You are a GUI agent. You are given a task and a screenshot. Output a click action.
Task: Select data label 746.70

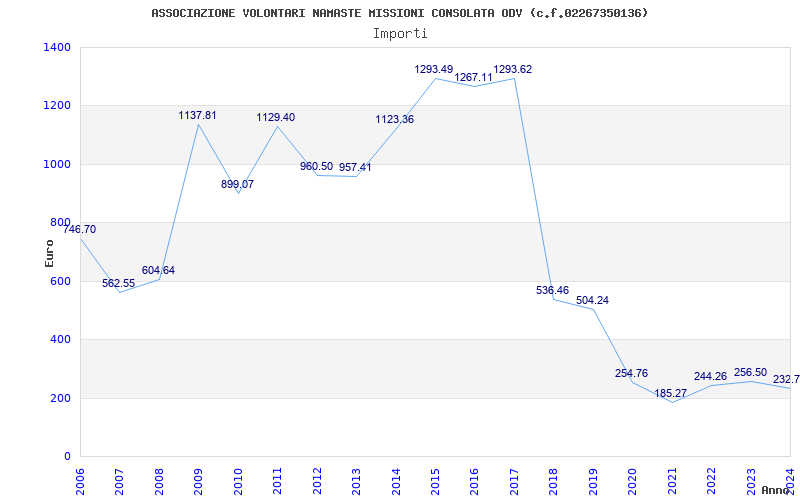pos(80,230)
